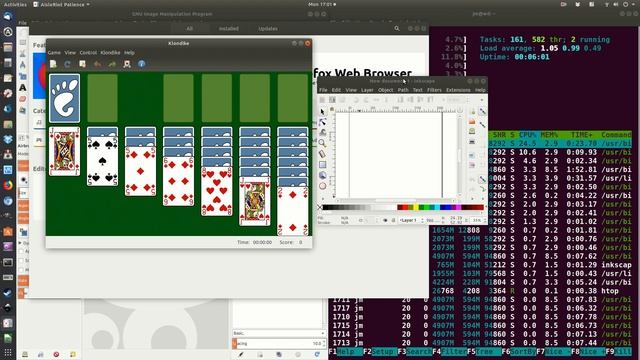Open Terminal from the Ubuntu dock
Image resolution: width=640 pixels, height=360 pixels.
pos(8,262)
